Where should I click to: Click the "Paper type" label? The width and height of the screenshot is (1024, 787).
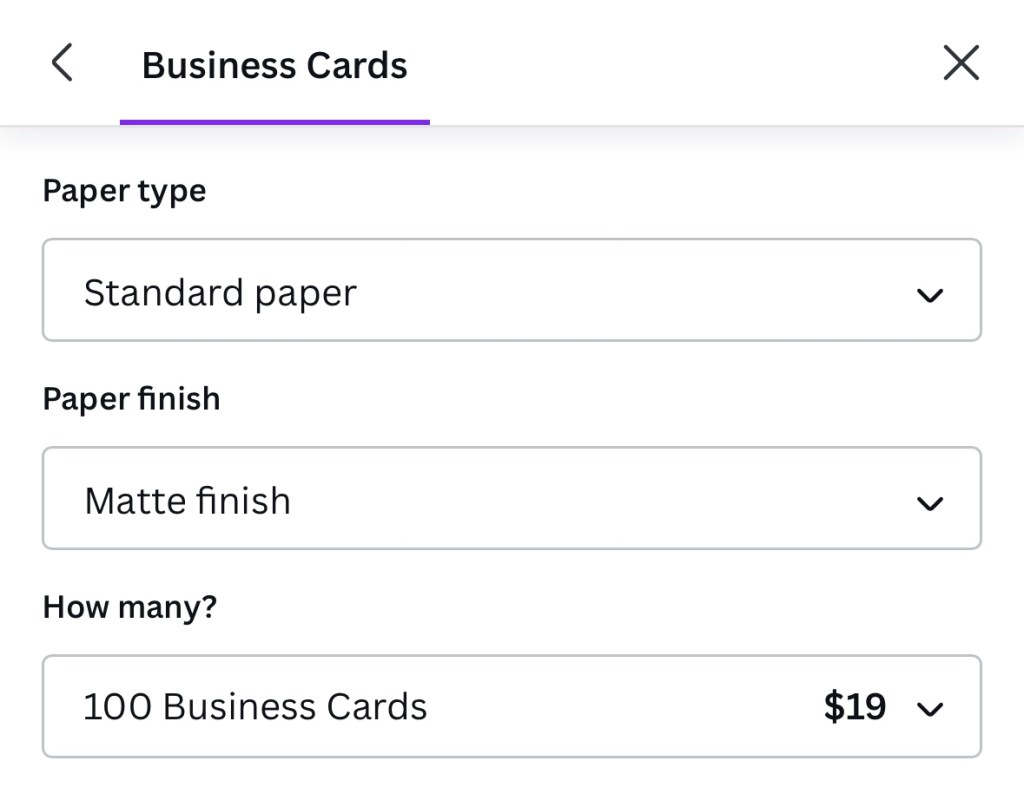124,191
